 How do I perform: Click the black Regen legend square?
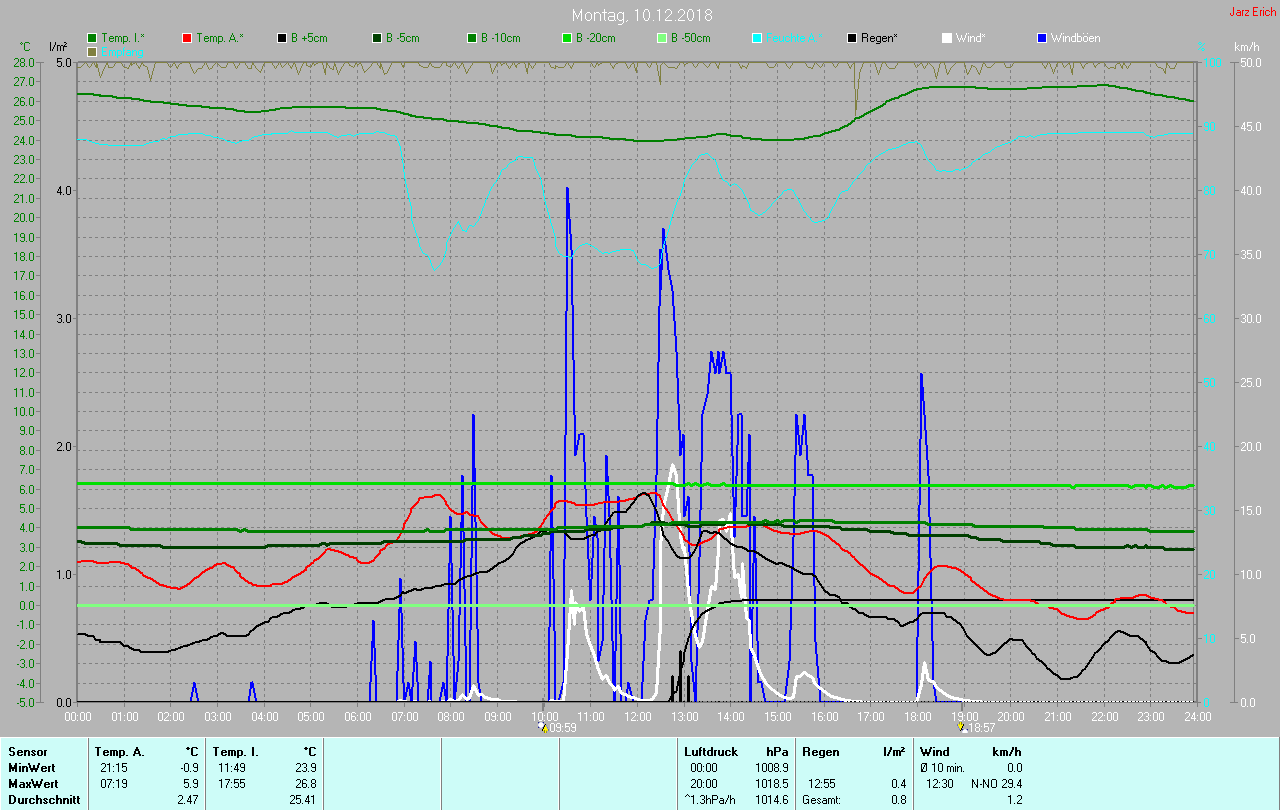coord(852,38)
